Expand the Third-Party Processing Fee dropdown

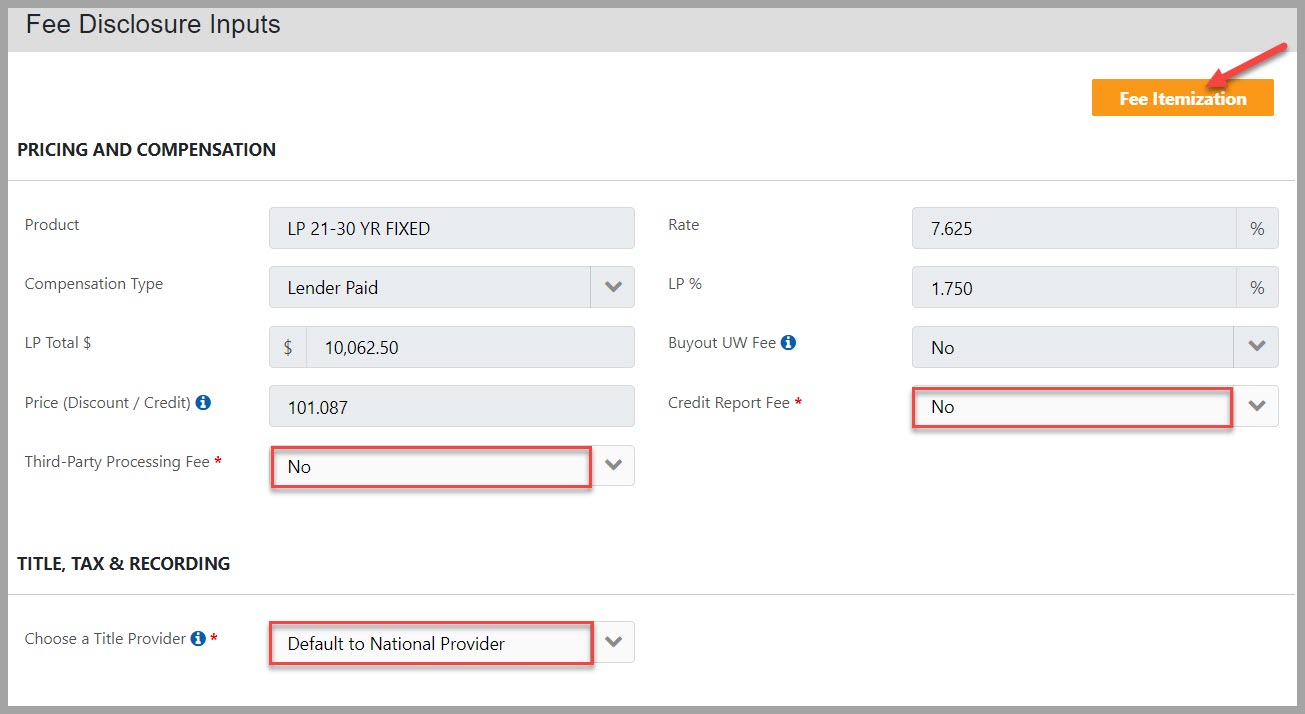[x=614, y=465]
